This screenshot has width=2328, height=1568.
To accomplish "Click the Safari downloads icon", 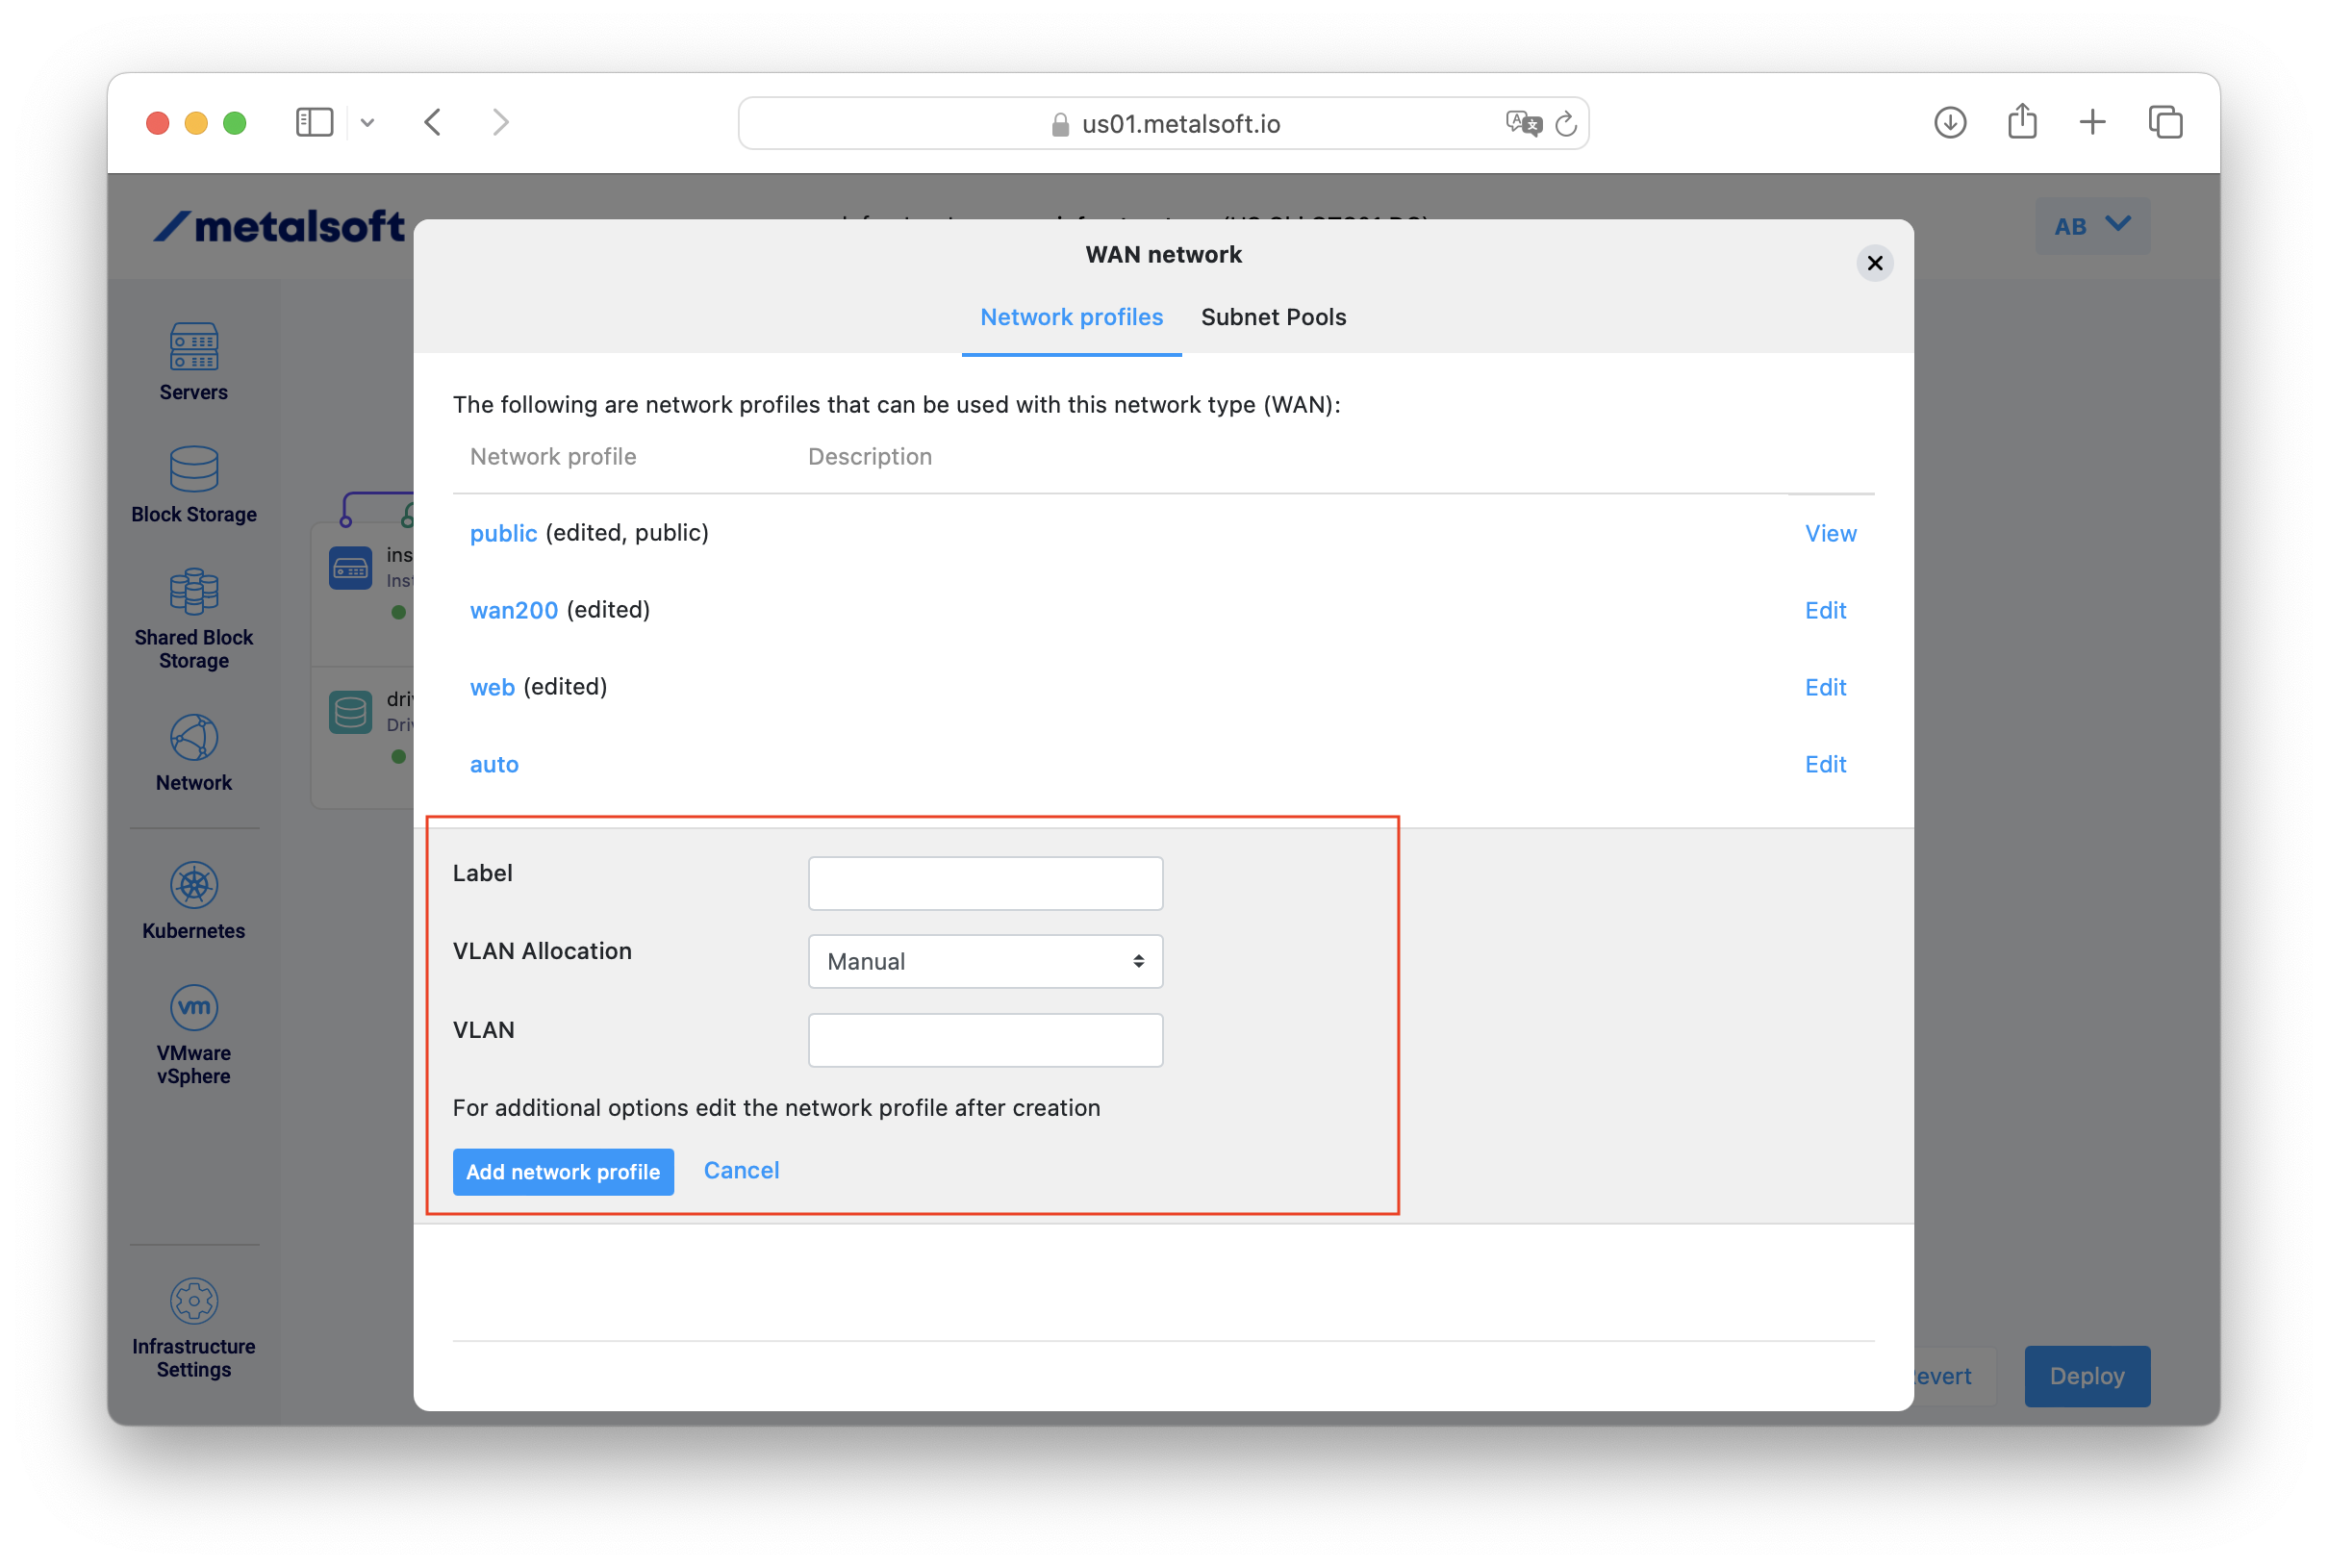I will [1949, 122].
